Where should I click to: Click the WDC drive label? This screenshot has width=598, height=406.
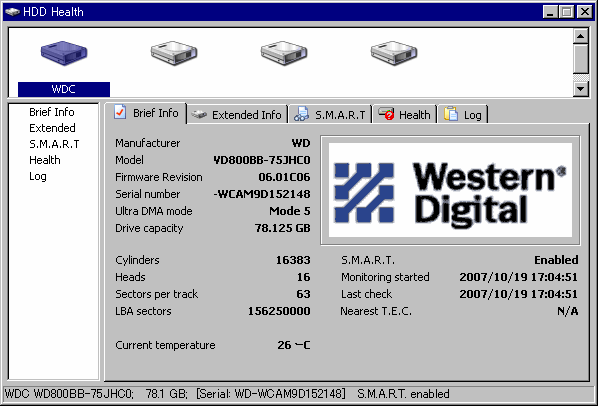coord(64,89)
